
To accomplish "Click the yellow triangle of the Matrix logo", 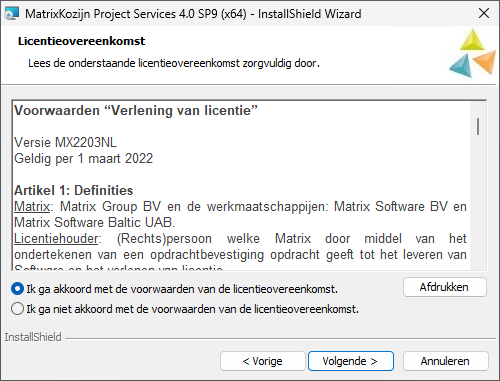I will [x=472, y=40].
